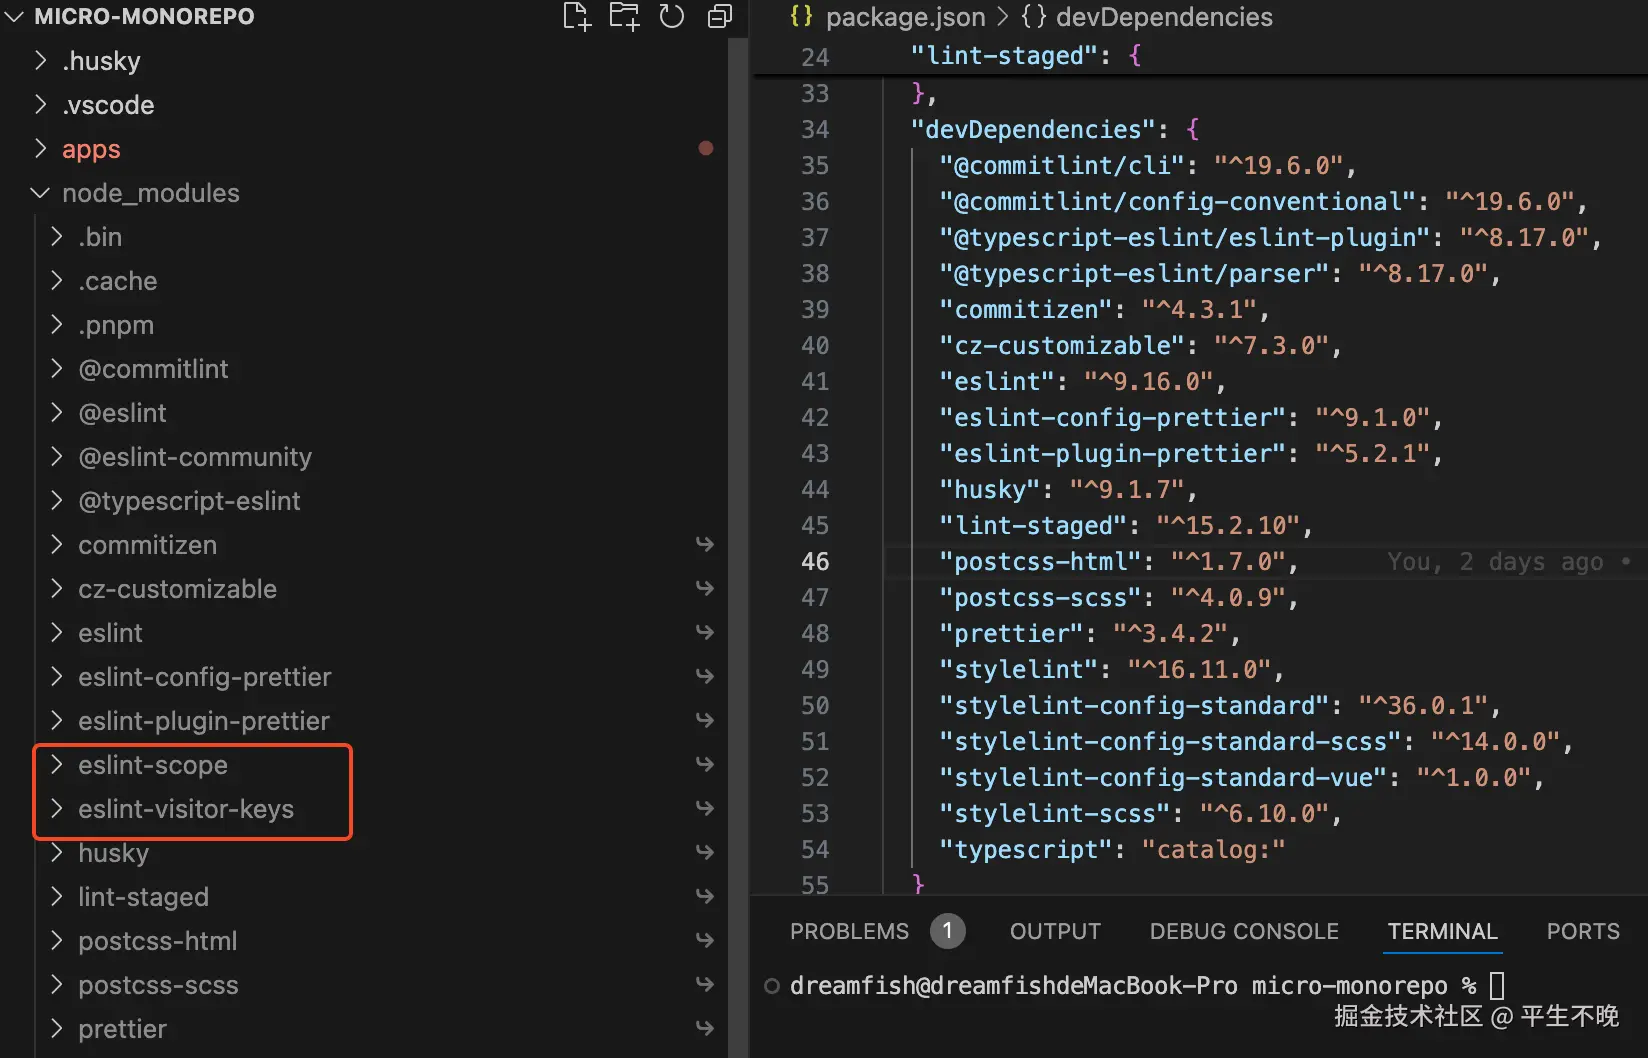The height and width of the screenshot is (1058, 1648).
Task: Open the DEBUG CONSOLE tab
Action: pyautogui.click(x=1244, y=931)
